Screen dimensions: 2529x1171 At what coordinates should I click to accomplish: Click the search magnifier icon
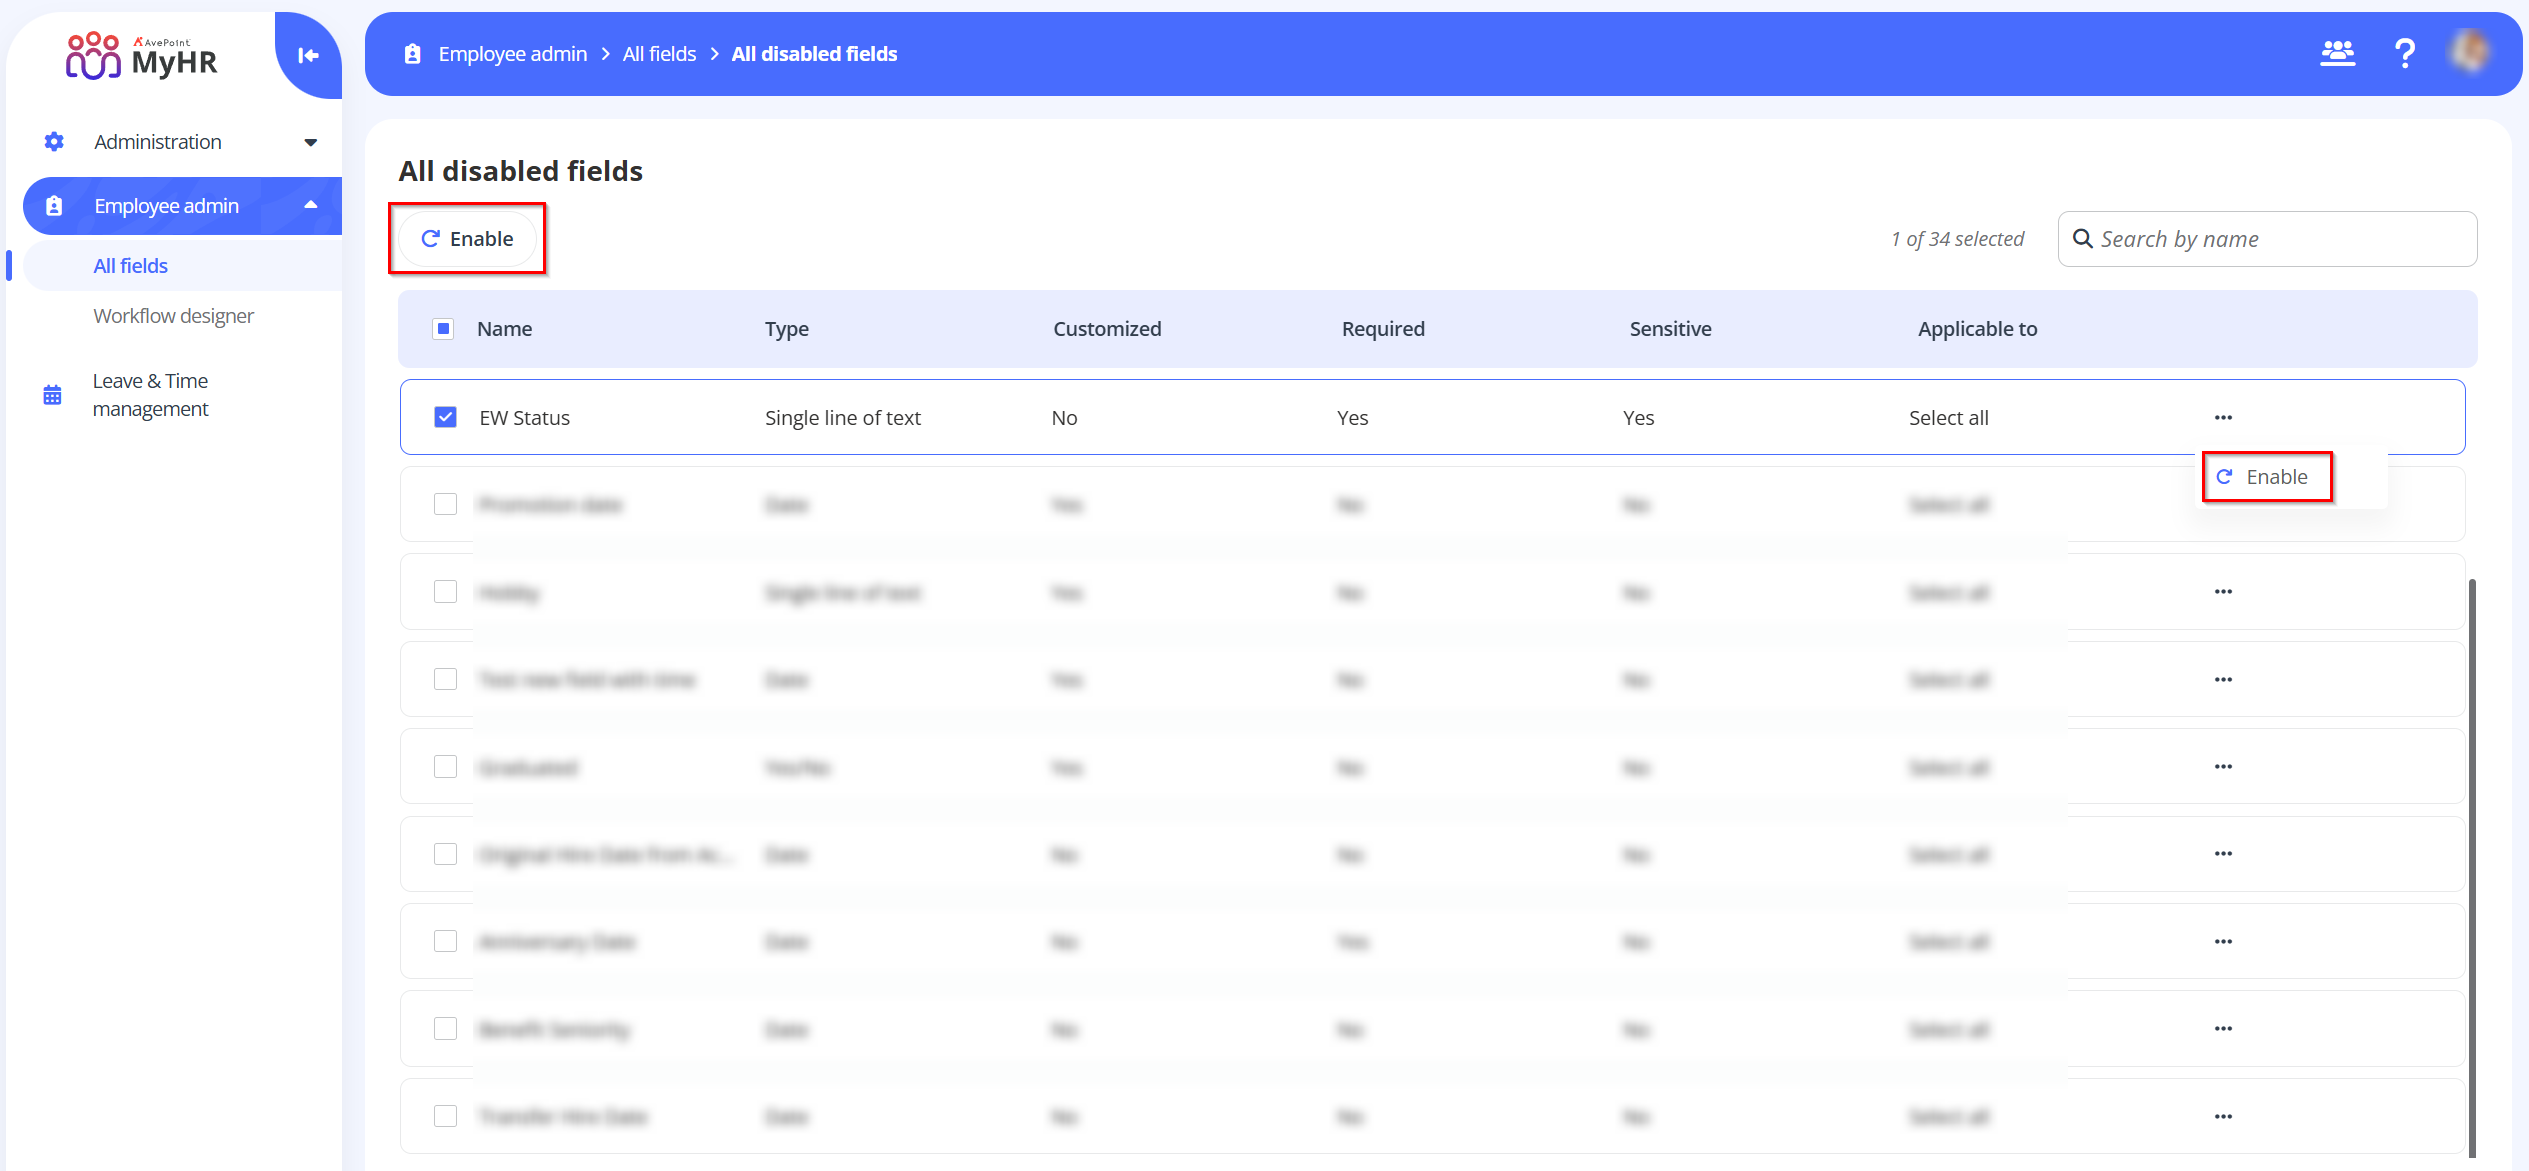click(x=2084, y=239)
